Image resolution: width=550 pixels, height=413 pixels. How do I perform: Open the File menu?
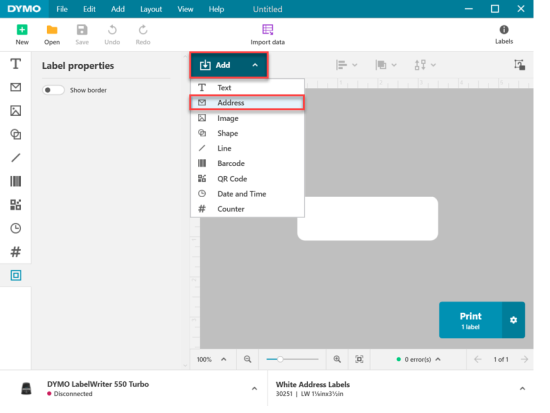pos(62,9)
